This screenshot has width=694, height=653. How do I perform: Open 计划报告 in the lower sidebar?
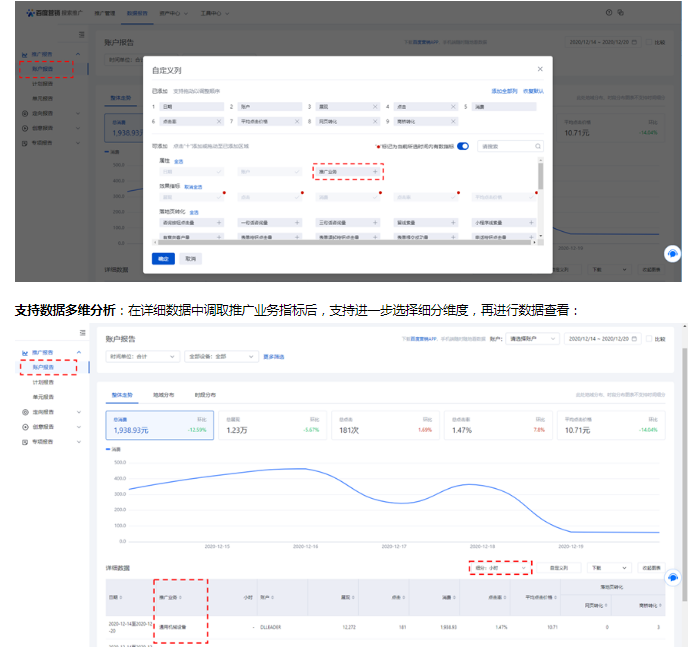coord(43,382)
